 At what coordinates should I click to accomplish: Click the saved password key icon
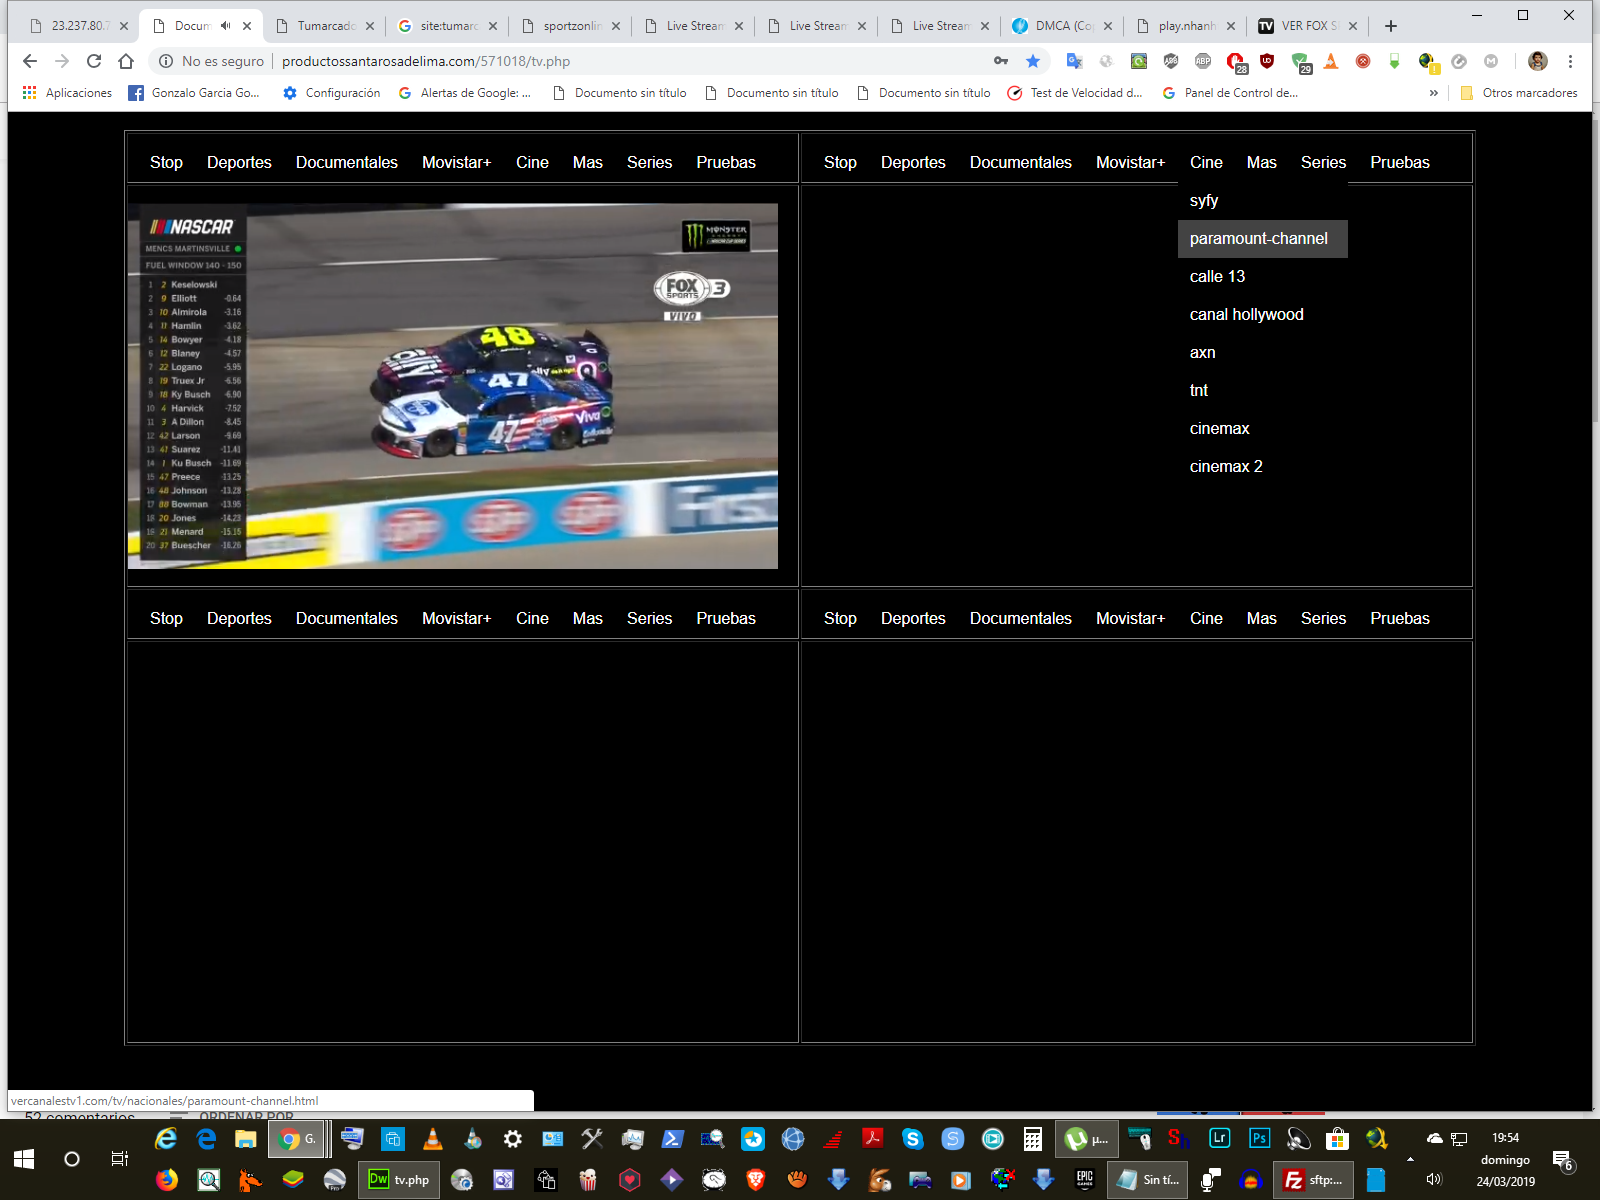(x=1001, y=61)
